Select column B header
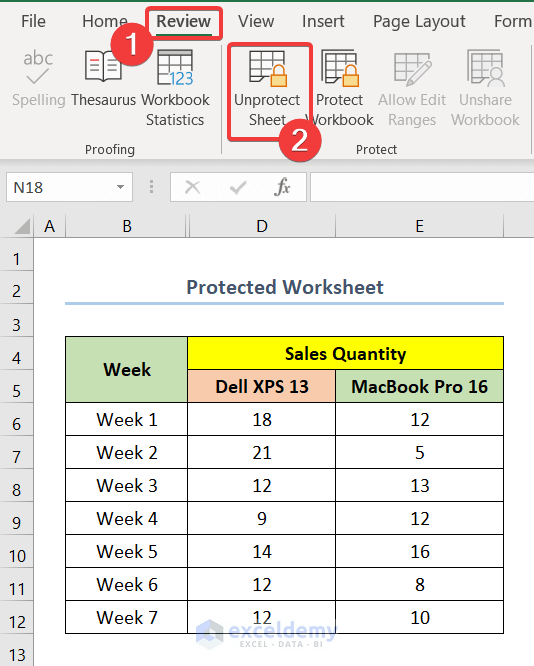This screenshot has height=666, width=534. click(127, 226)
